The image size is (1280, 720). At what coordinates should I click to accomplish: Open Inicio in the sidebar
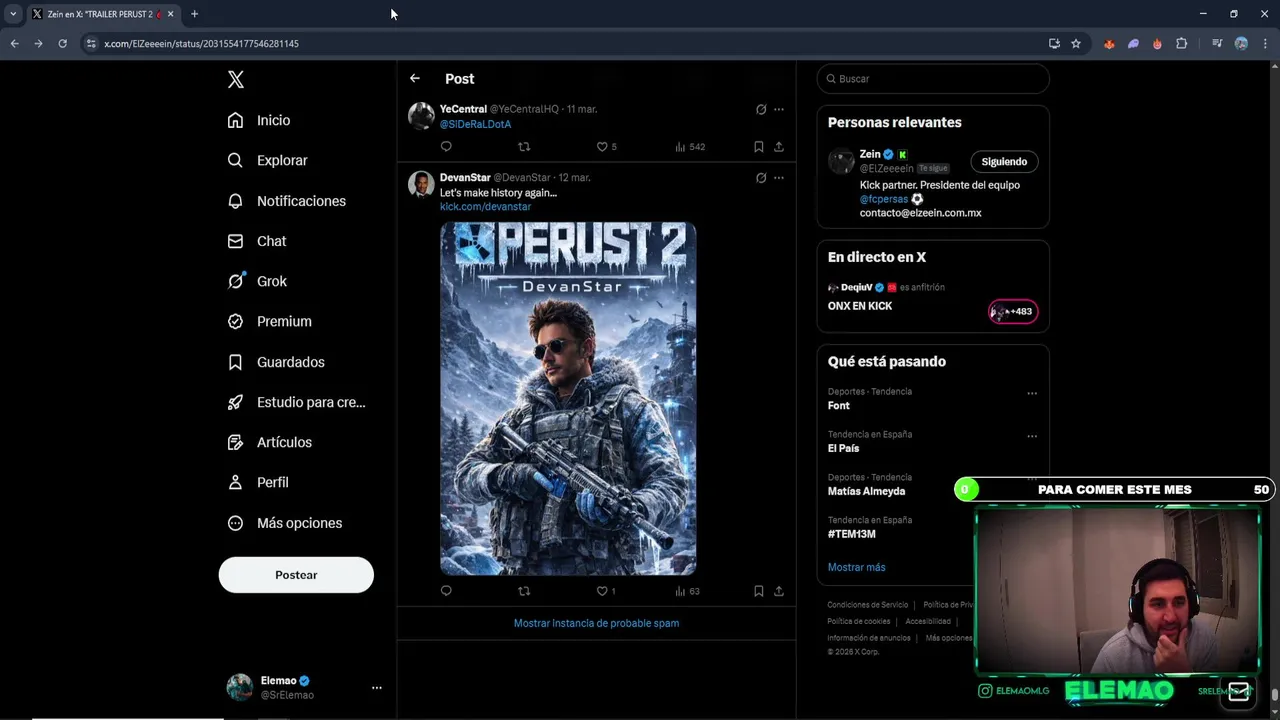259,120
